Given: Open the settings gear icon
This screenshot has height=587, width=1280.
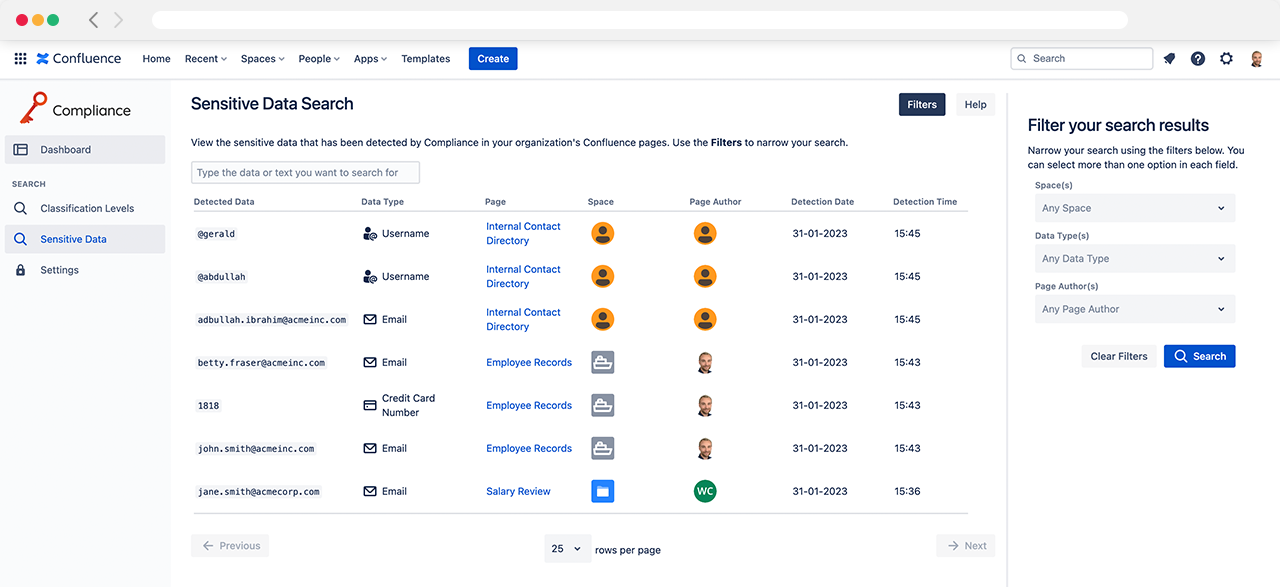Looking at the screenshot, I should click(x=1226, y=59).
